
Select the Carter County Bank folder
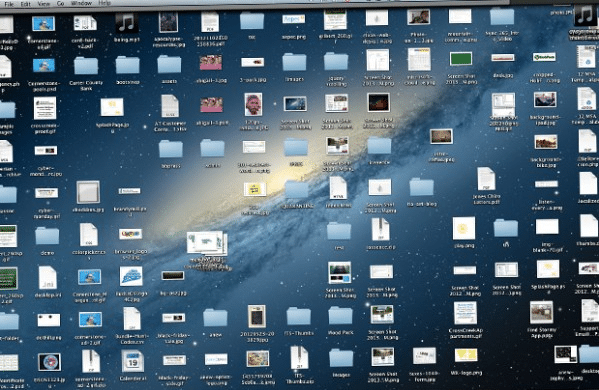tap(86, 65)
